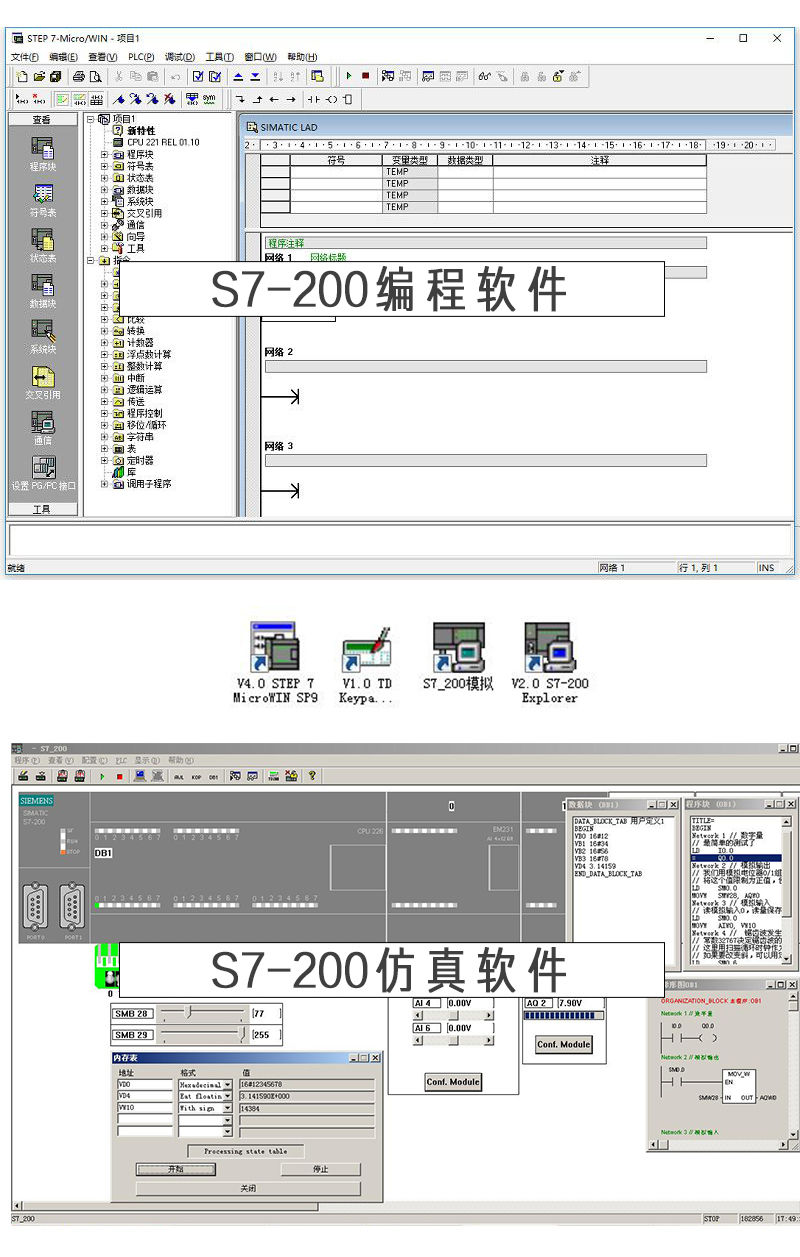Open the With sign format dropdown for VW10
This screenshot has height=1257, width=800.
point(227,1108)
